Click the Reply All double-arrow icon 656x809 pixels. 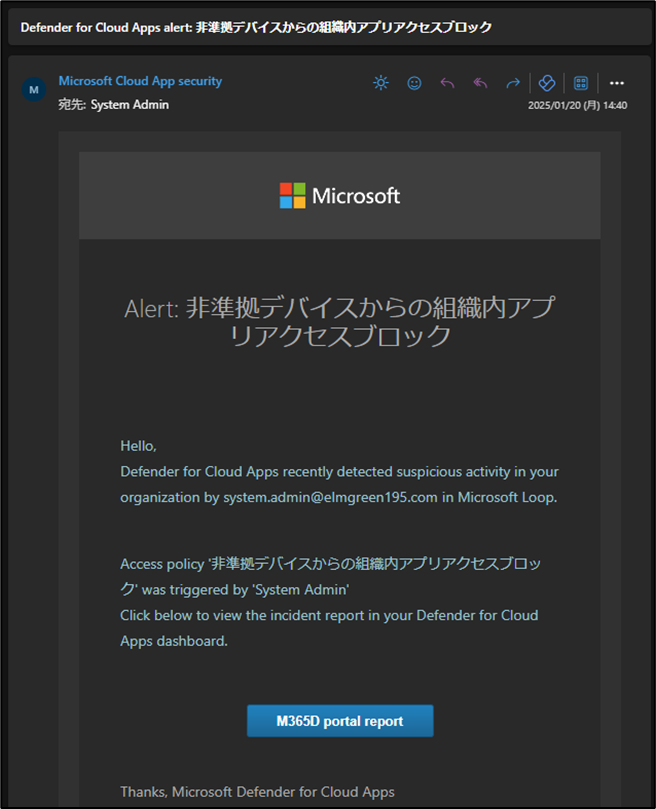coord(480,83)
